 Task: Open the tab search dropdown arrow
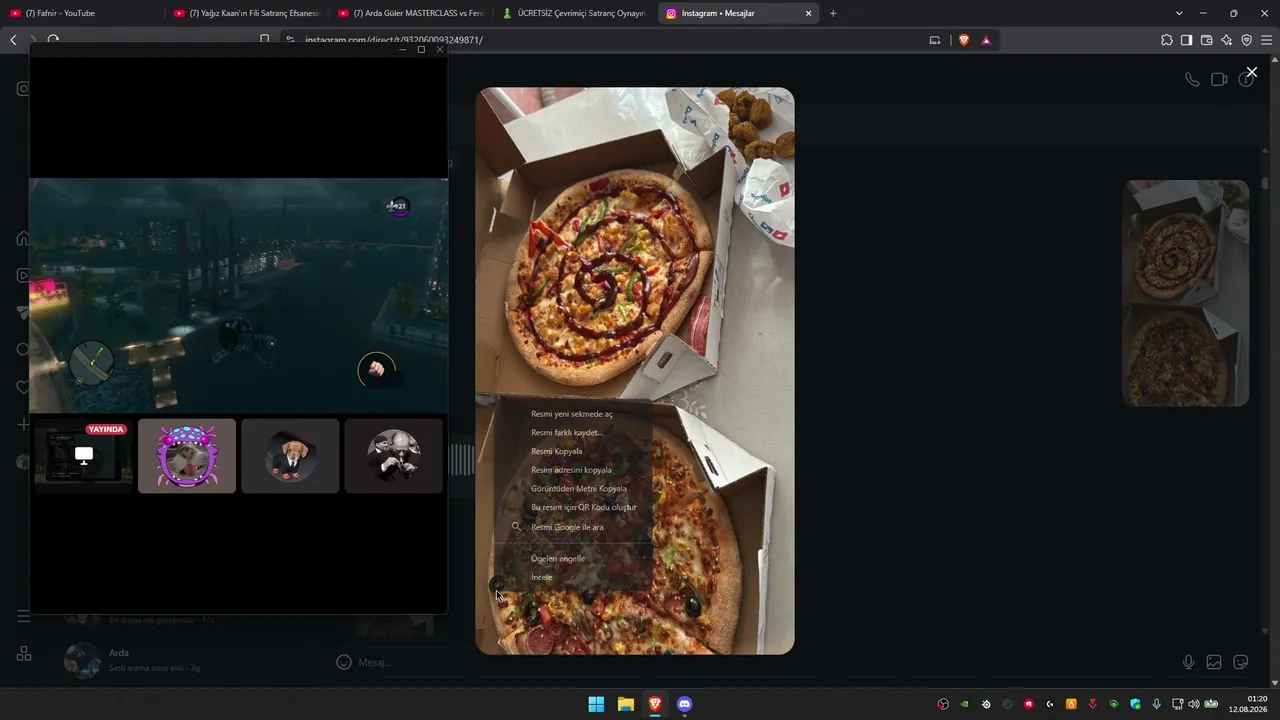pyautogui.click(x=1179, y=13)
